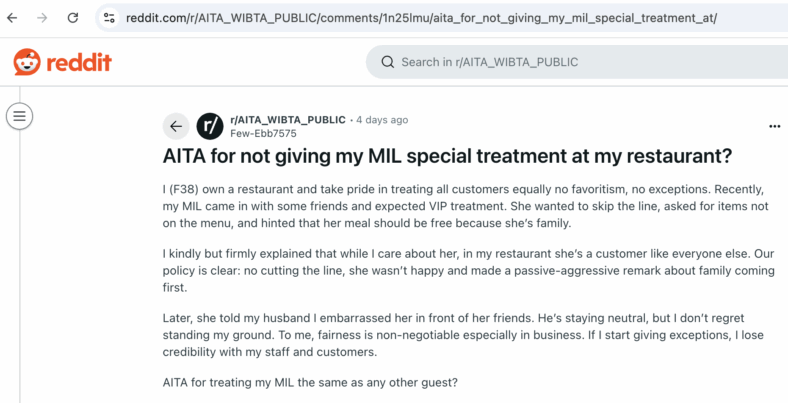Reload the page with refresh icon
This screenshot has height=403, width=788.
[x=73, y=18]
